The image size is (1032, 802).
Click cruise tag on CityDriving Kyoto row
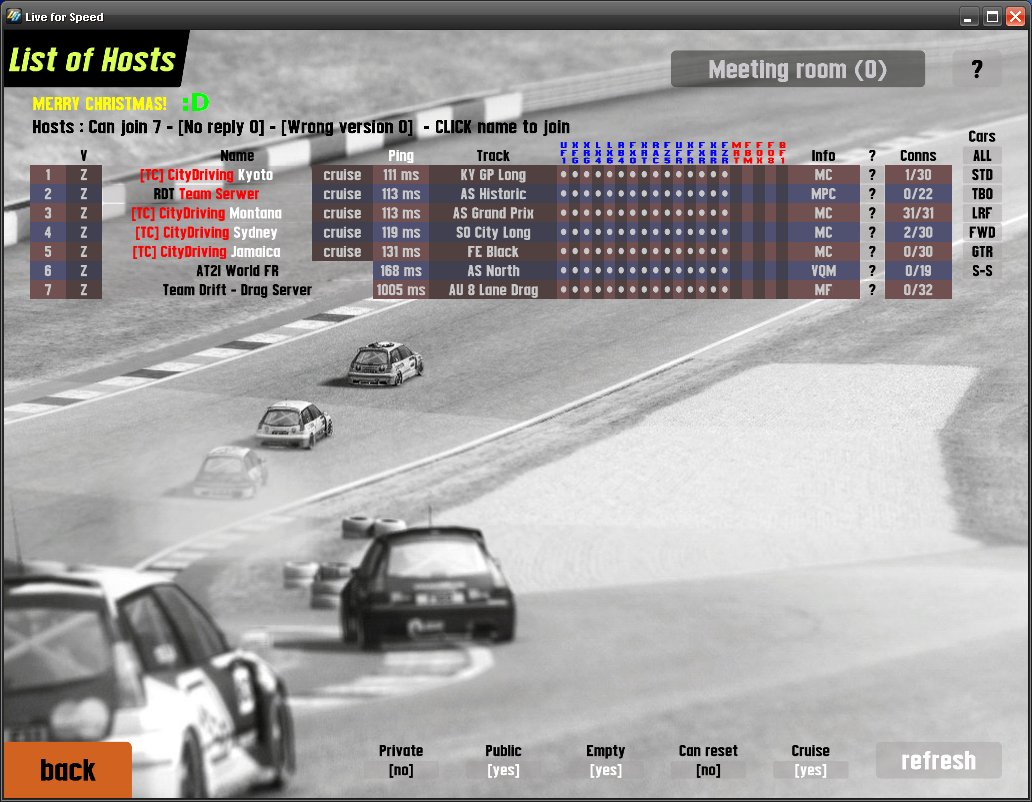coord(342,175)
